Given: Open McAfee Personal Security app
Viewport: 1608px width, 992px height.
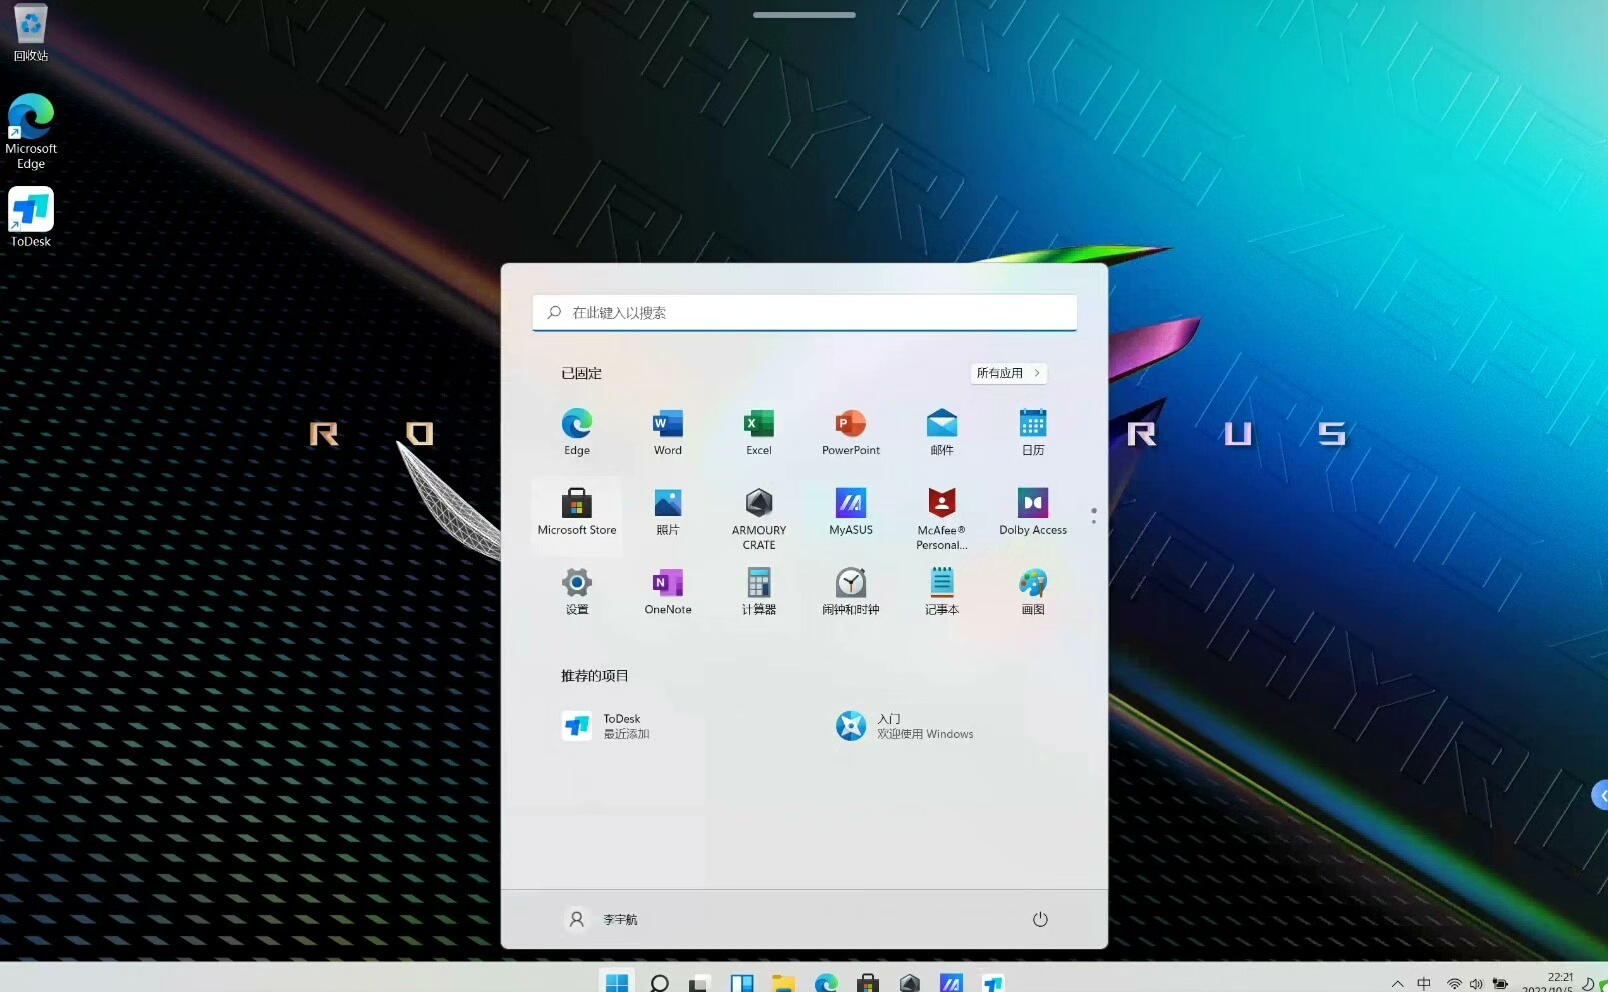Looking at the screenshot, I should (941, 513).
